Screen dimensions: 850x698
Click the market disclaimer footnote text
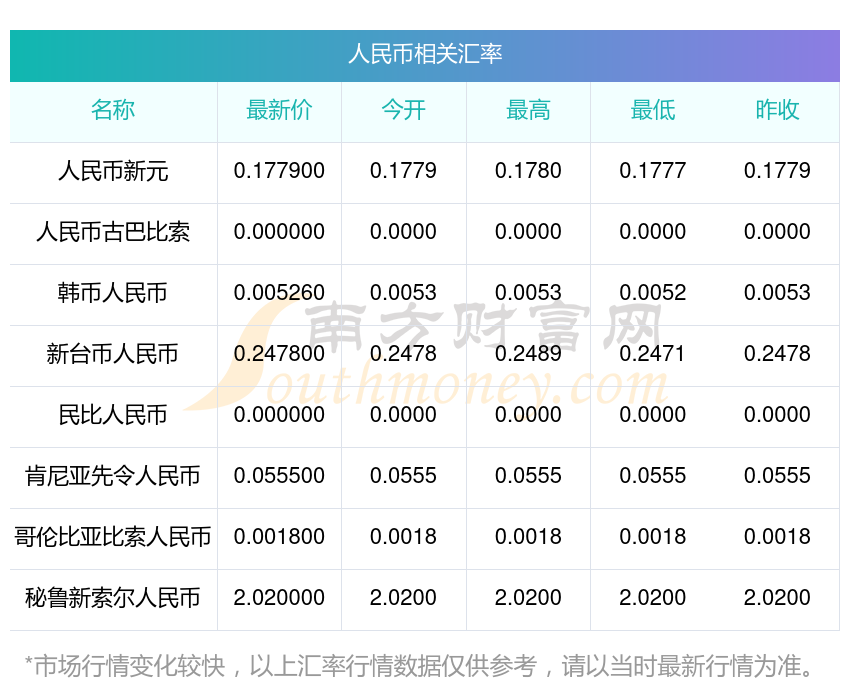(418, 666)
